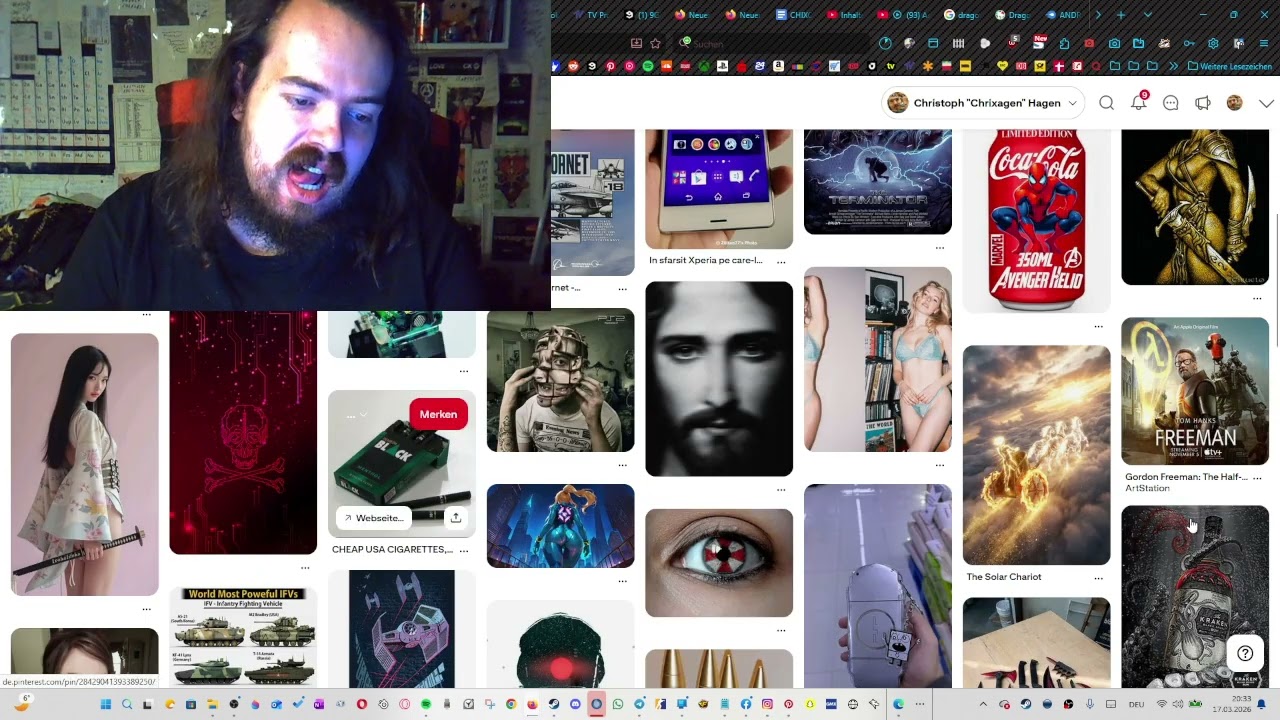Show more bookmarks overflow chevron
Image resolution: width=1280 pixels, height=720 pixels.
coord(1173,66)
